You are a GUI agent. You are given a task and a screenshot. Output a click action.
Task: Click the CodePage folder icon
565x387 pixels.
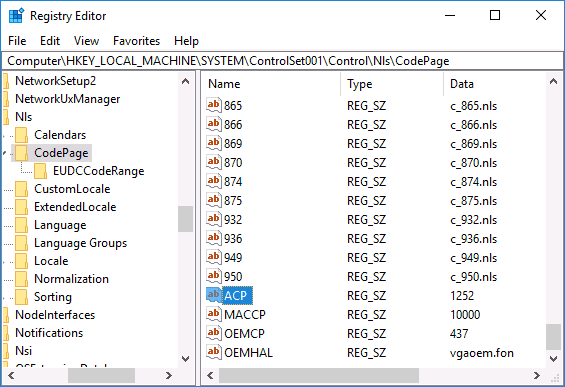tap(22, 153)
